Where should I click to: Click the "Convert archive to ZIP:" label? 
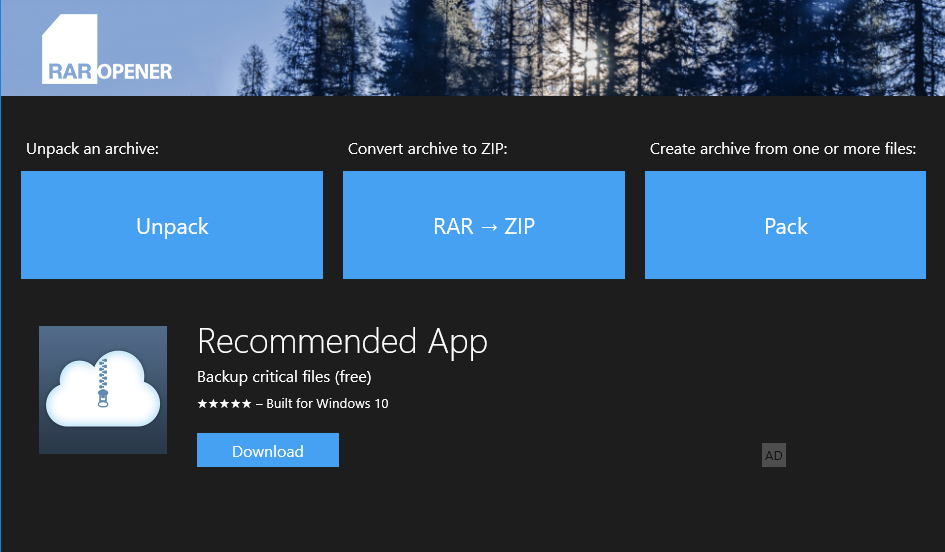[x=428, y=149]
